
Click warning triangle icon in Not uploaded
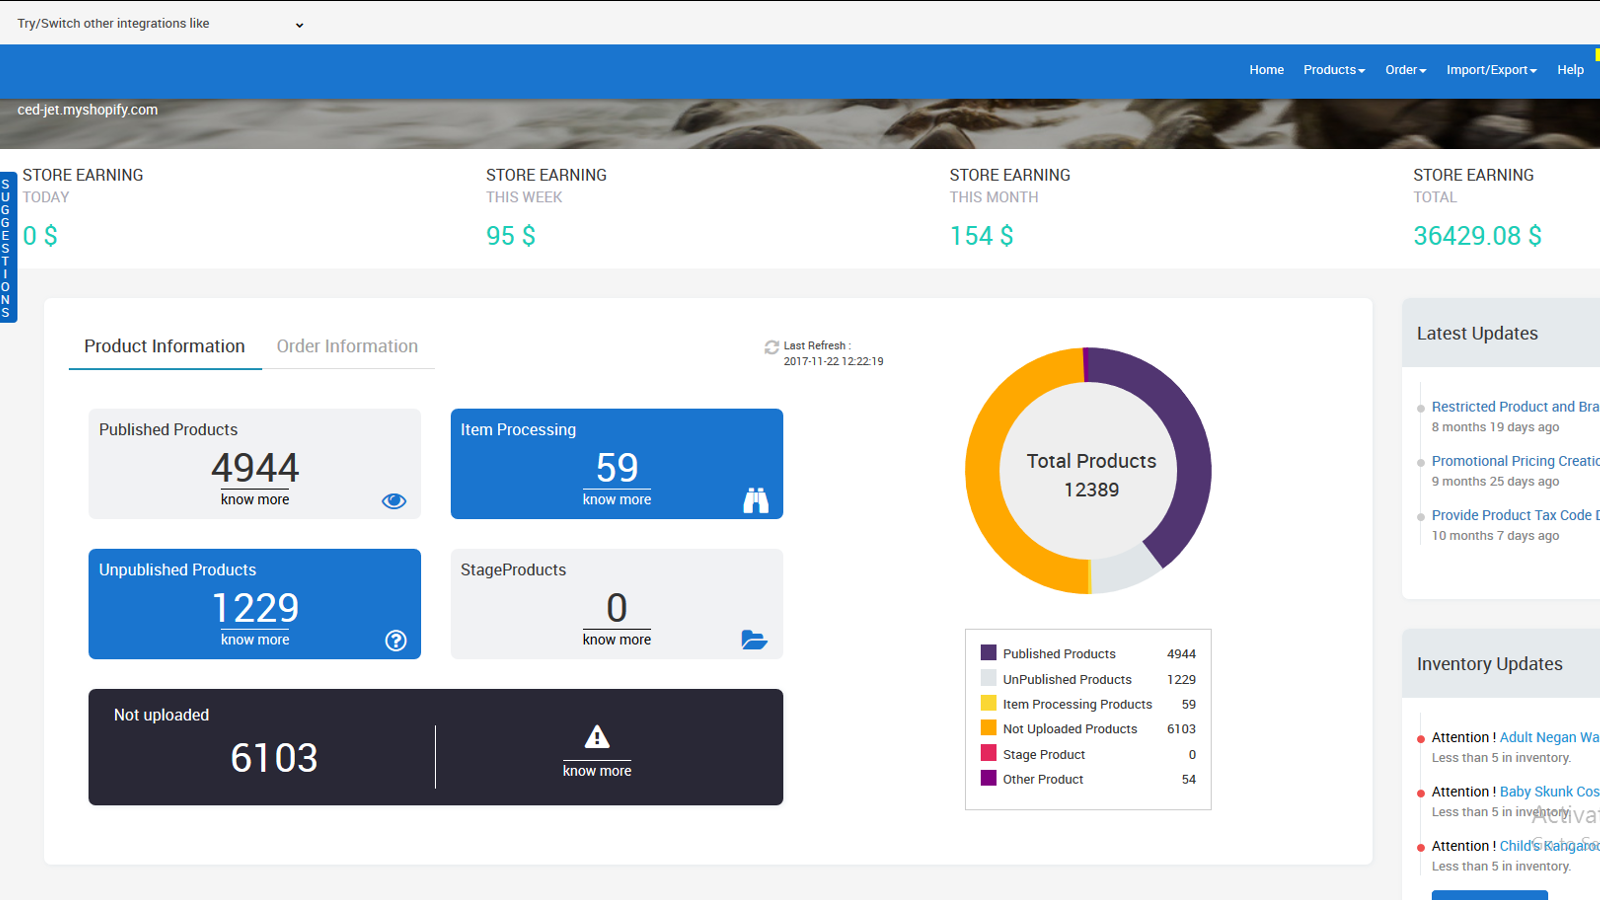tap(597, 738)
